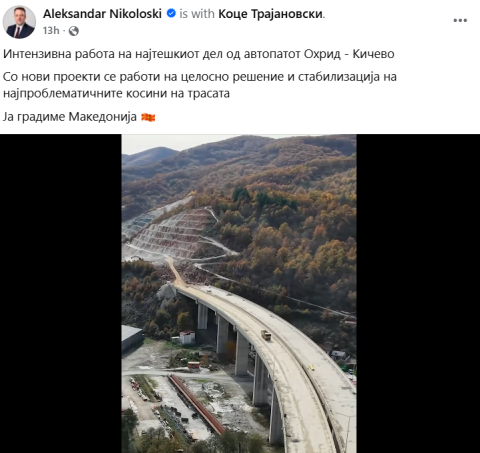Screen dimensions: 480x453
Task: Play the highway viaduct video
Action: coord(239,293)
